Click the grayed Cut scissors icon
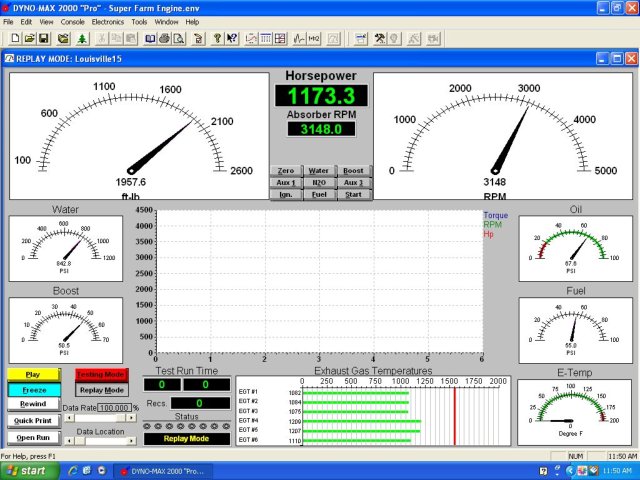 coord(102,38)
